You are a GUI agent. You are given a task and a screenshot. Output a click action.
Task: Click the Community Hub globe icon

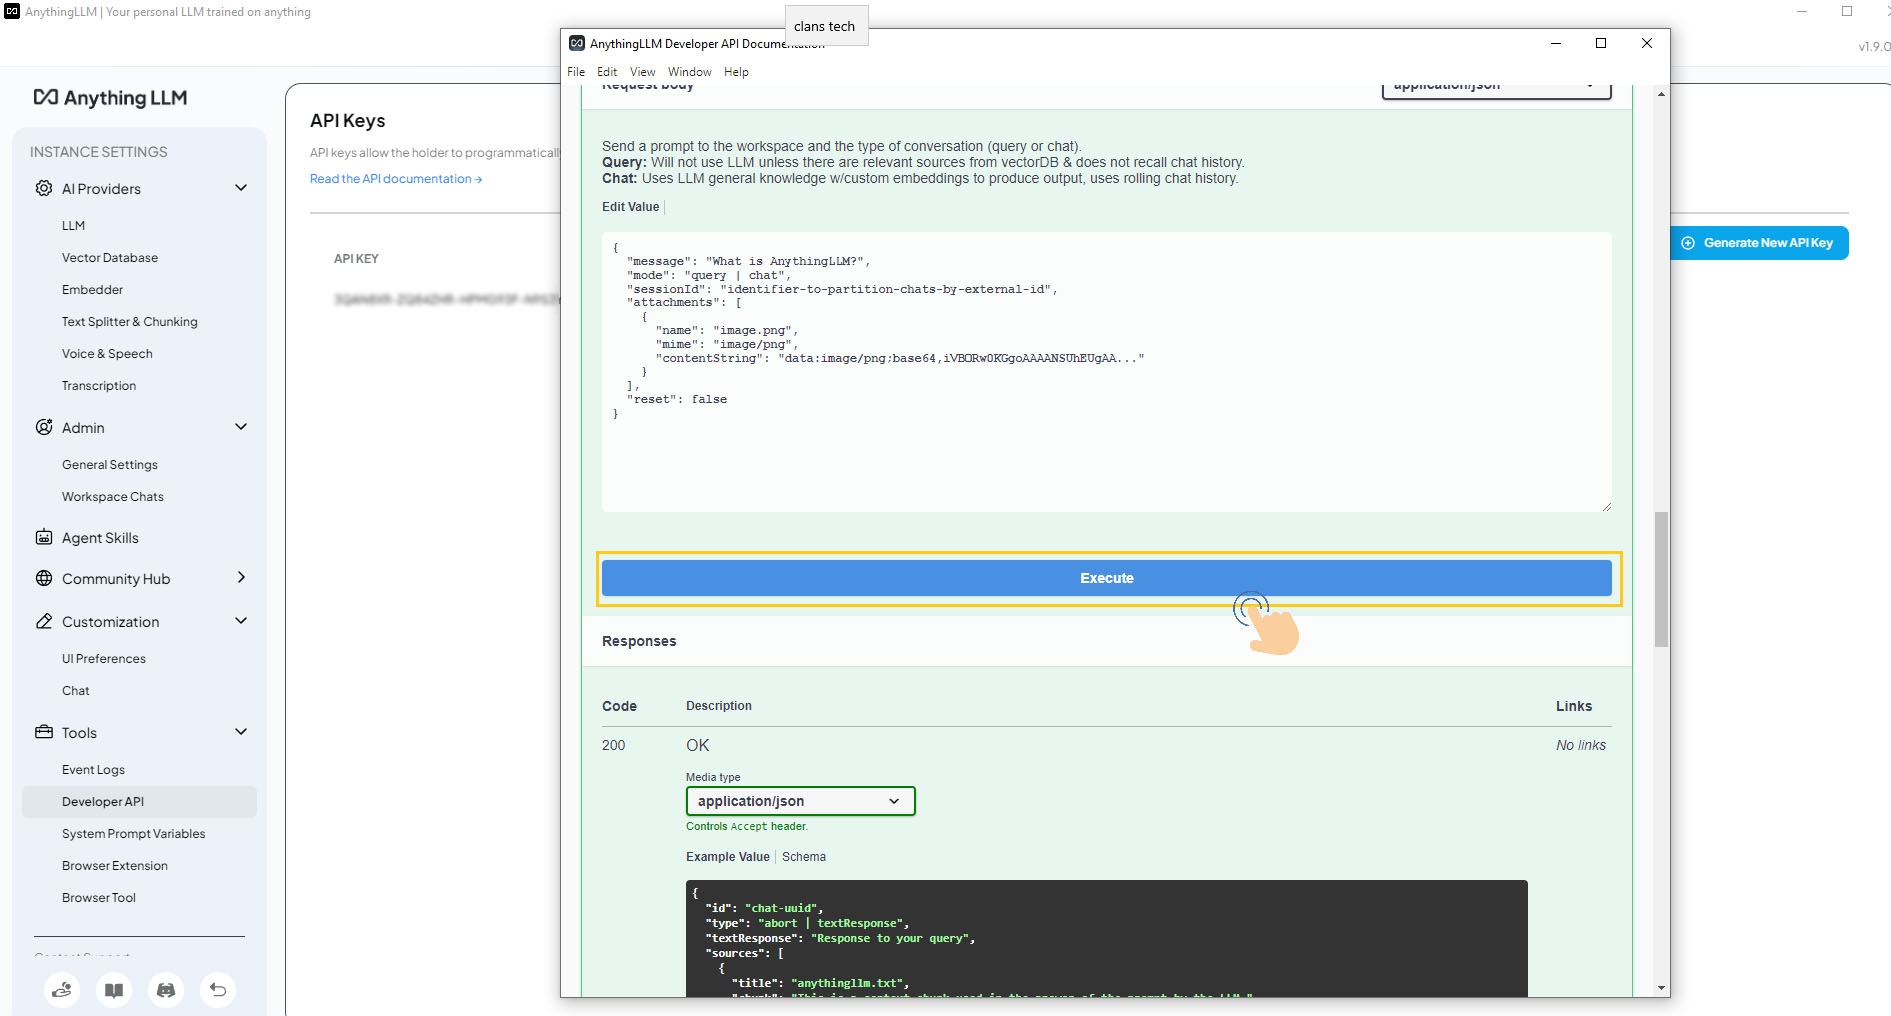43,578
